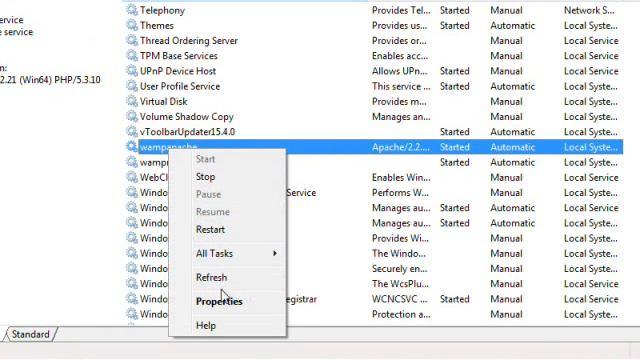Select the Telephony service name
640x360 pixels.
point(162,10)
